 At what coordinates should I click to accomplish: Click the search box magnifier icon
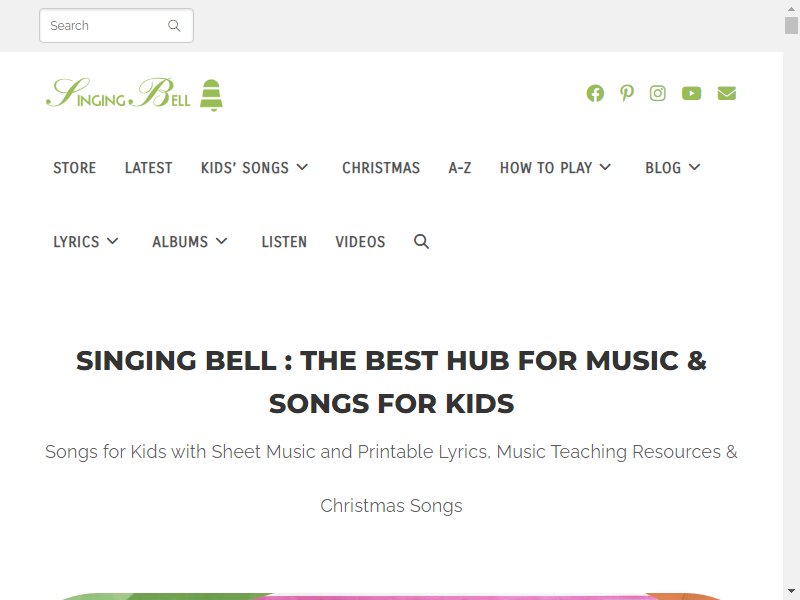[174, 26]
